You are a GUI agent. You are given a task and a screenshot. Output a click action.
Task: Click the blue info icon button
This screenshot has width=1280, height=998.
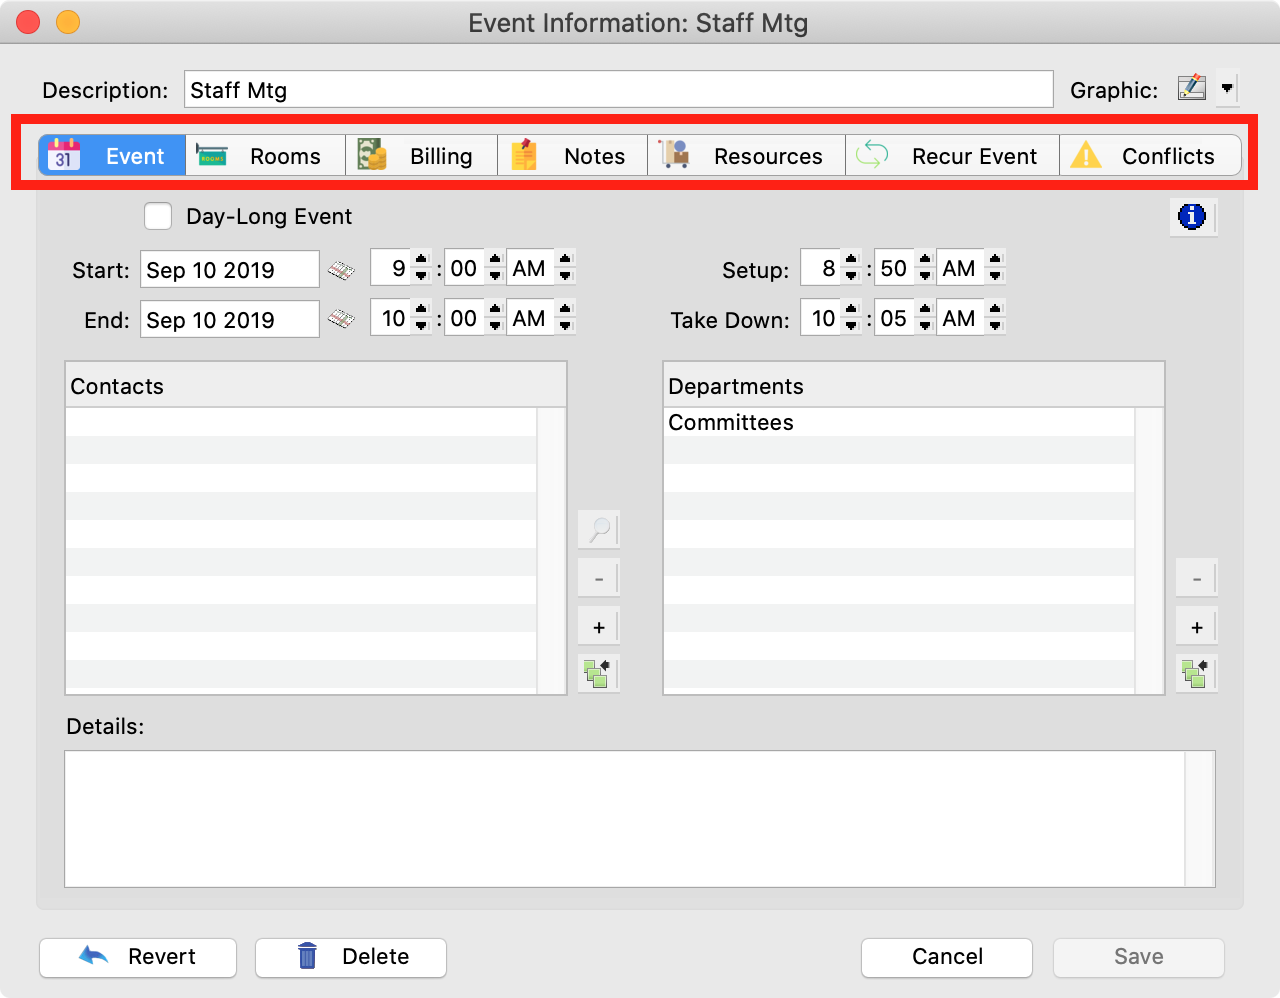(1192, 216)
